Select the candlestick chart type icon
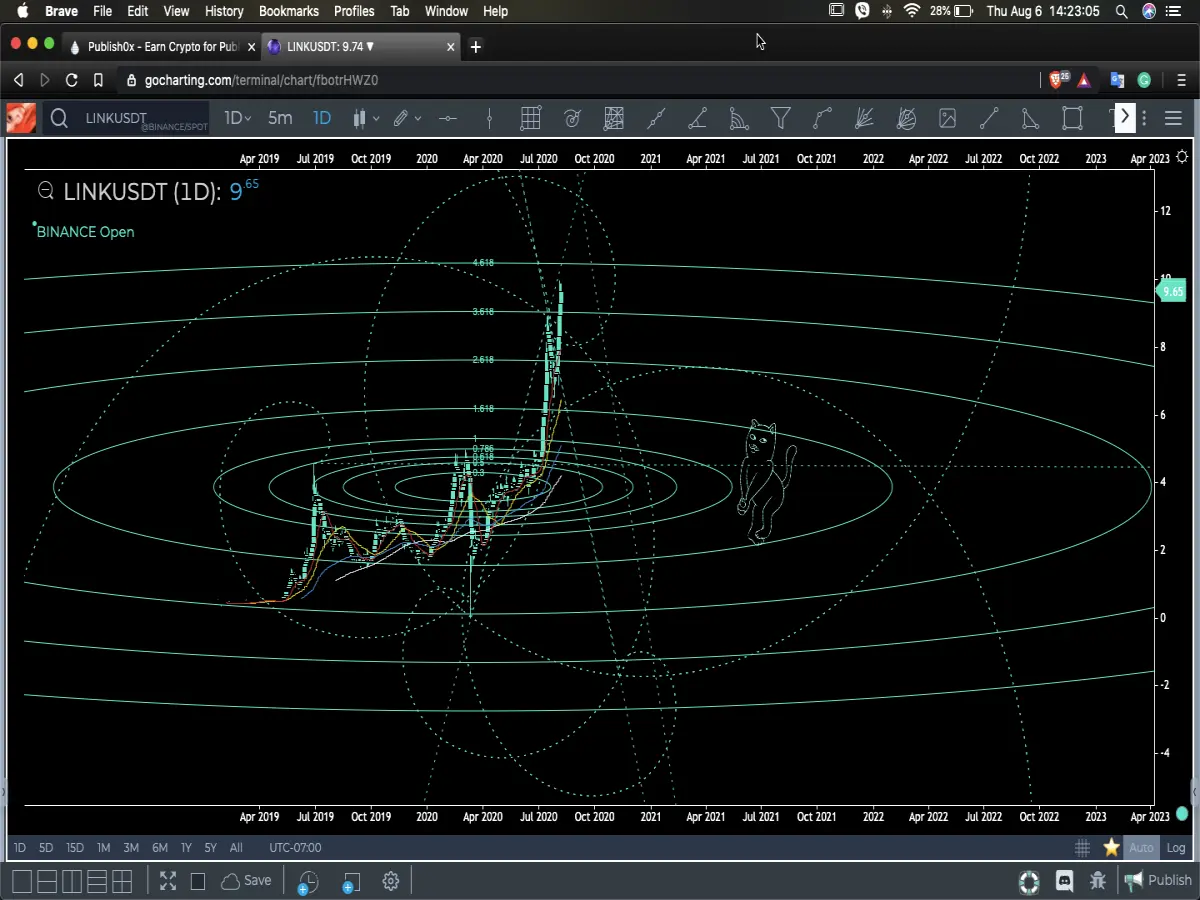The height and width of the screenshot is (900, 1200). coord(359,118)
